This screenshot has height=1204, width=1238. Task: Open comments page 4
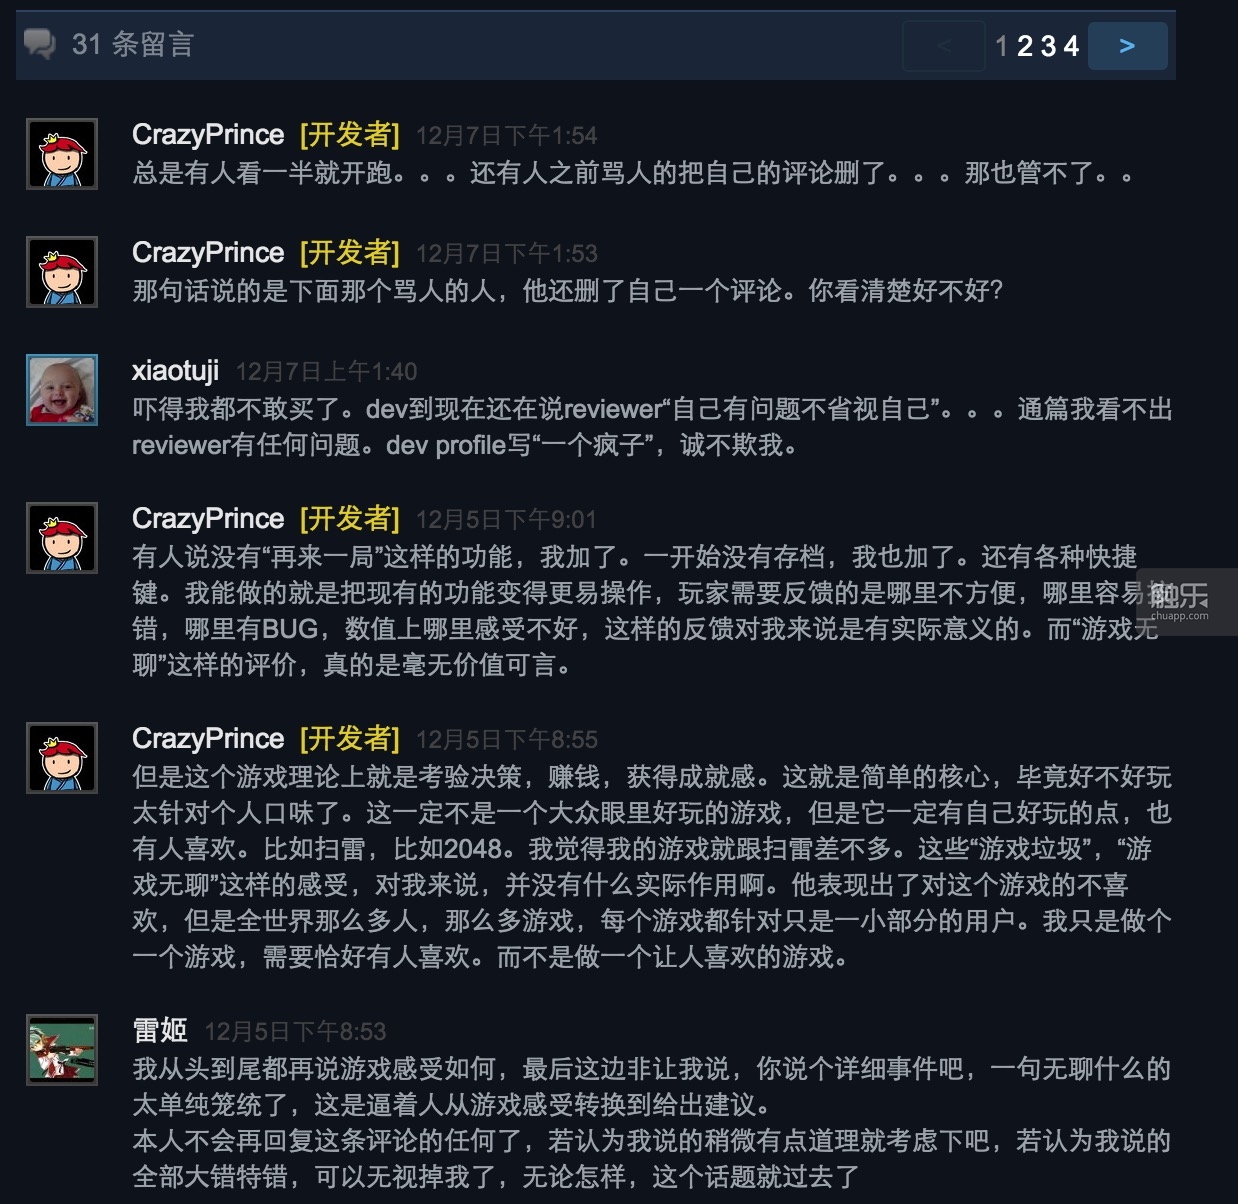[1071, 46]
